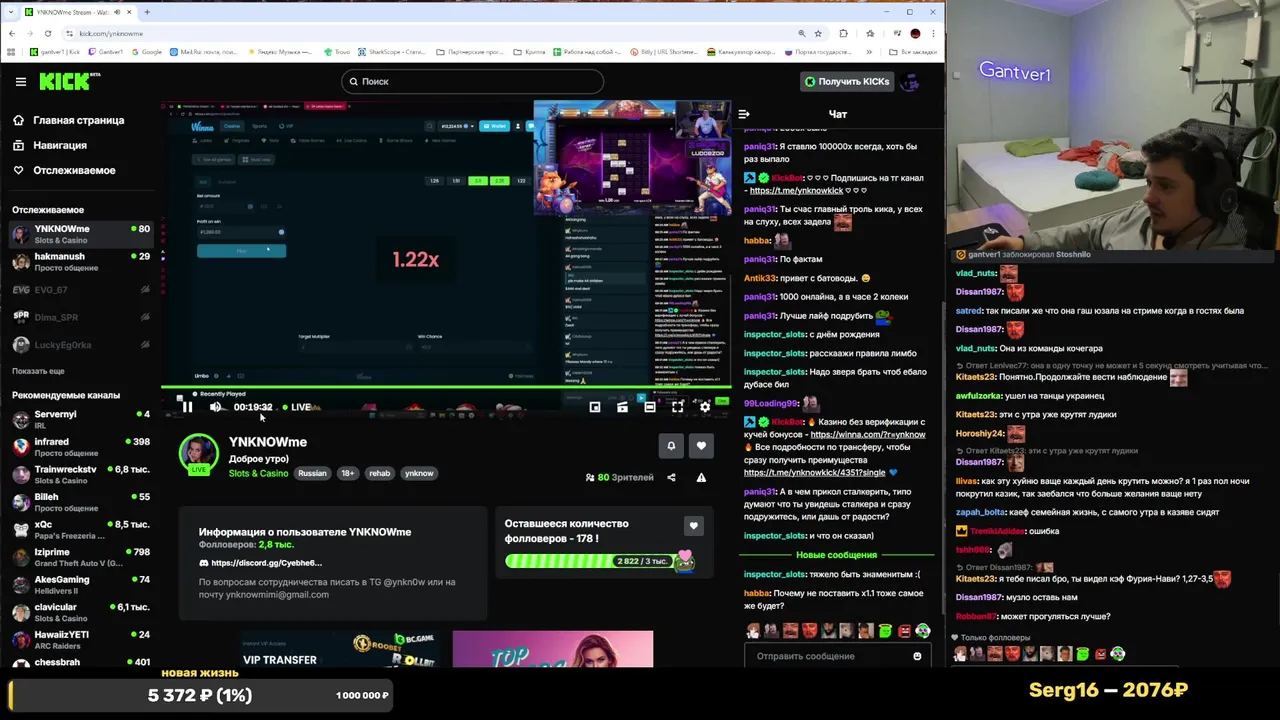
Task: Click the Поиск search field
Action: (472, 81)
